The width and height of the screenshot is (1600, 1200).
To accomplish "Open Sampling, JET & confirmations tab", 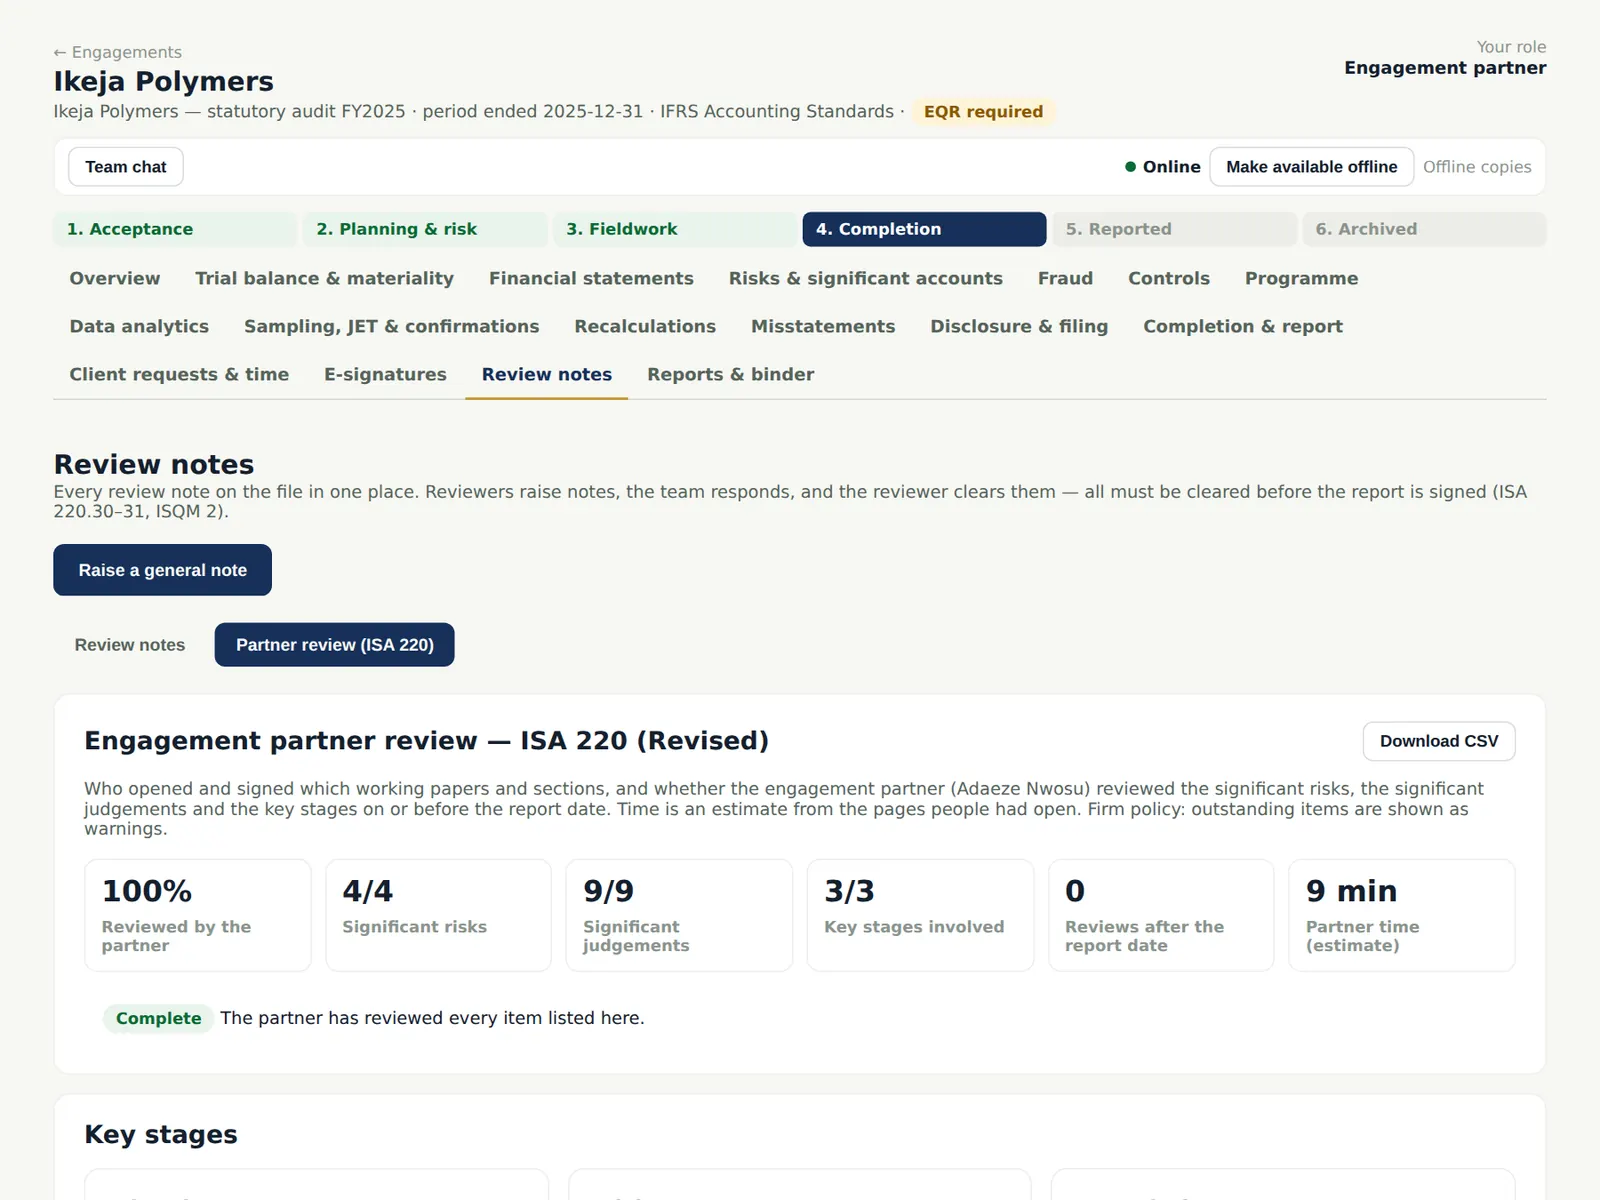I will (392, 327).
